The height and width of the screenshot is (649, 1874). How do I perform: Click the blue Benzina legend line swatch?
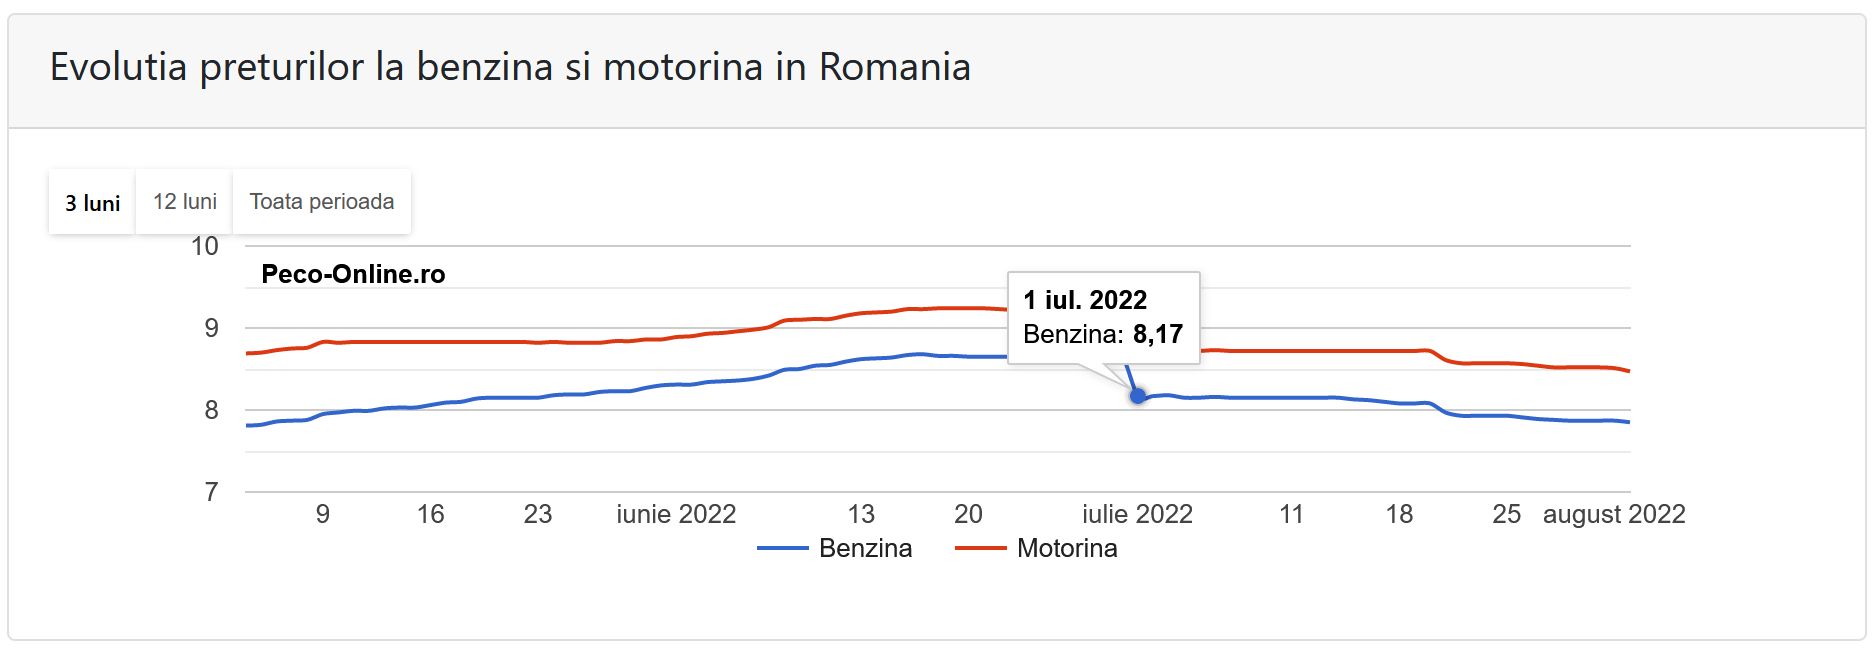pyautogui.click(x=782, y=548)
